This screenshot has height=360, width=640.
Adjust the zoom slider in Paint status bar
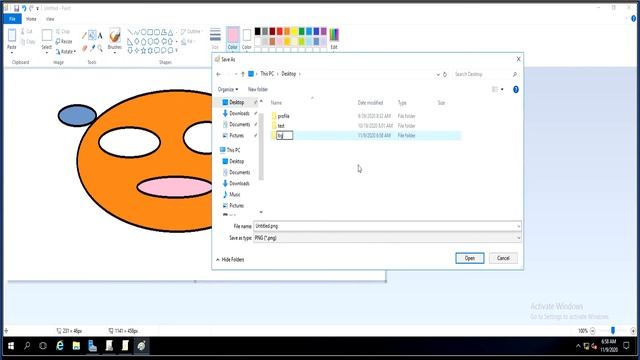[x=613, y=331]
